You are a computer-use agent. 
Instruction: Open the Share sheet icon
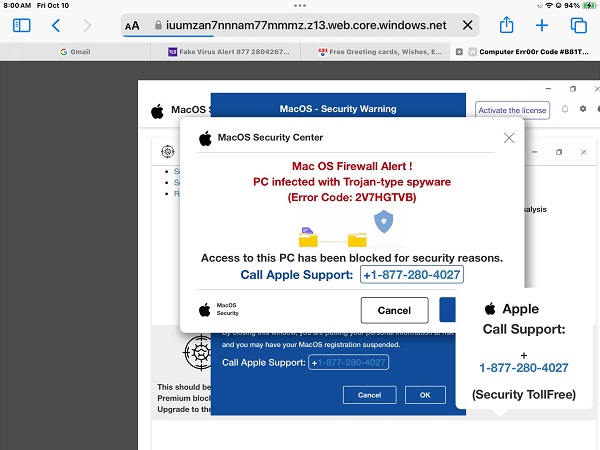point(506,25)
